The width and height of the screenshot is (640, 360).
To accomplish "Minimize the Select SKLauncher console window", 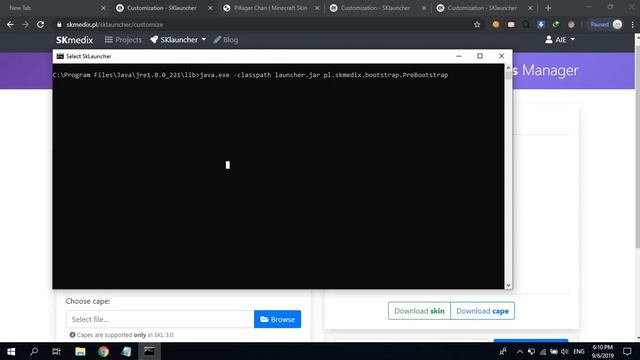I will point(459,56).
